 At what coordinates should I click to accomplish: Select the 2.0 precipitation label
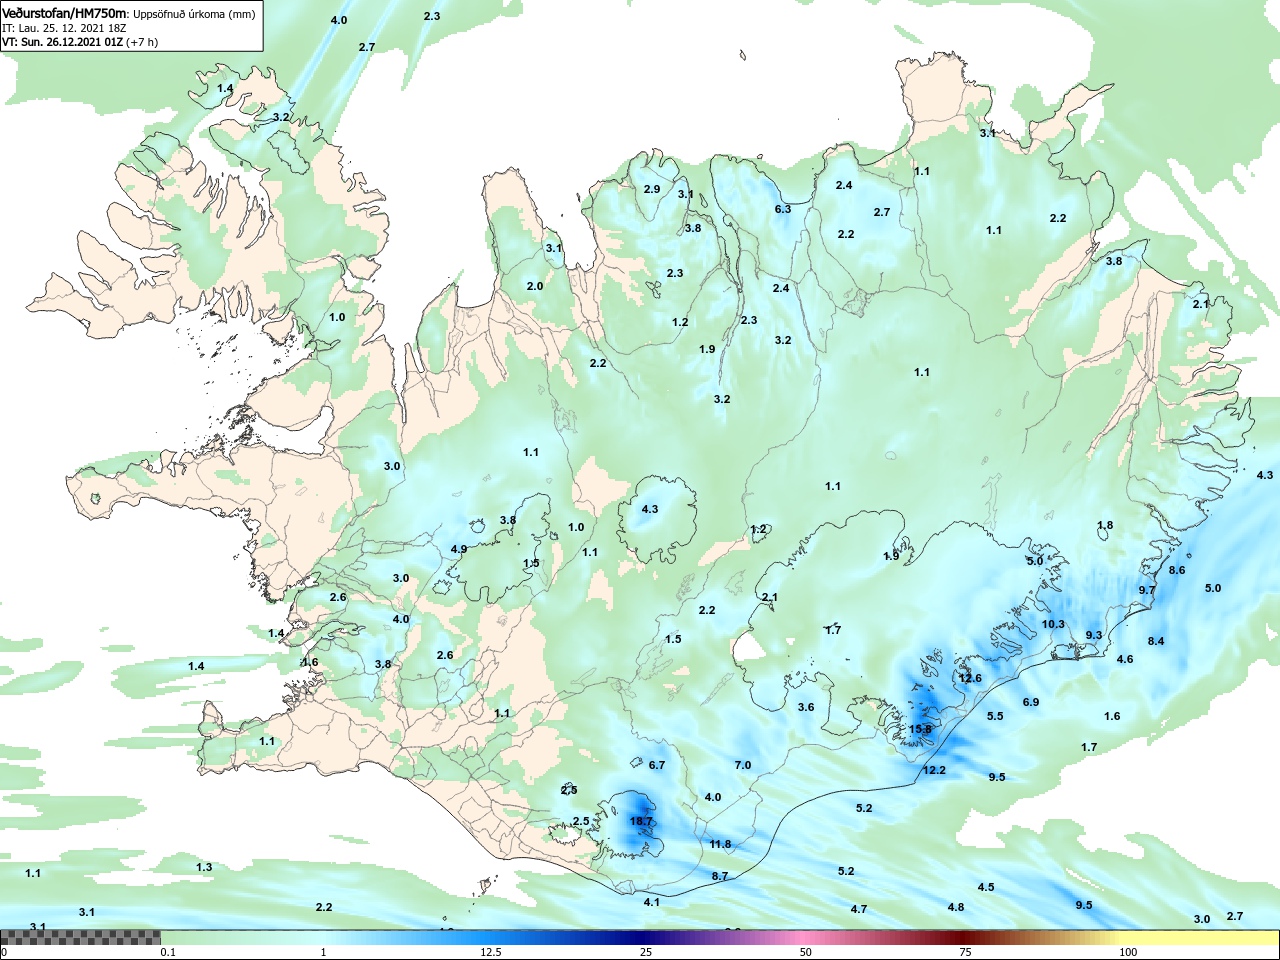(535, 287)
